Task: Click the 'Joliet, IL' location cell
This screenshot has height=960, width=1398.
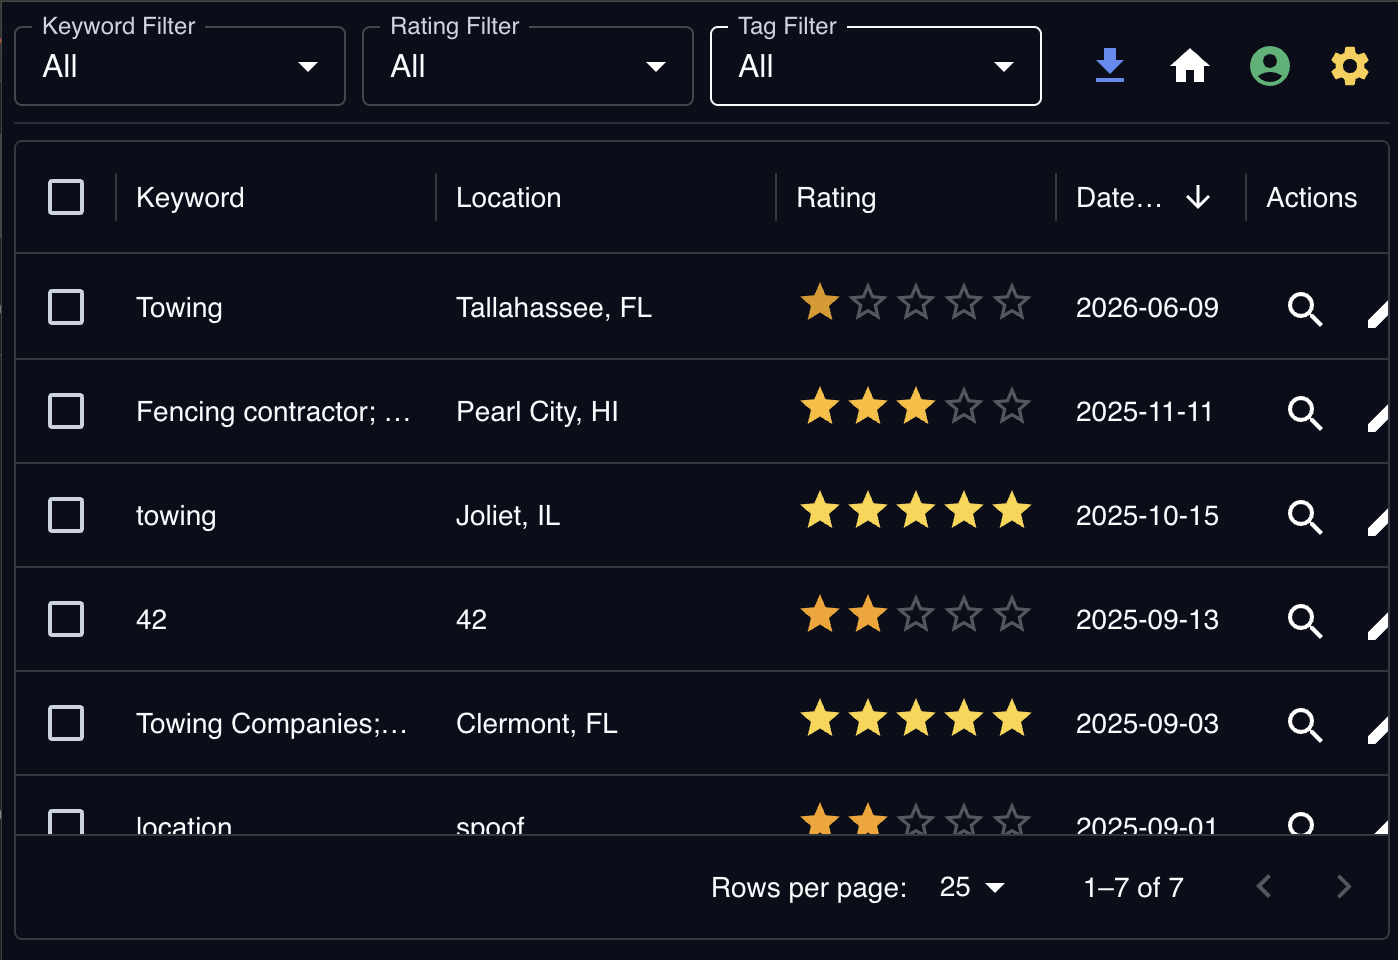Action: (508, 516)
